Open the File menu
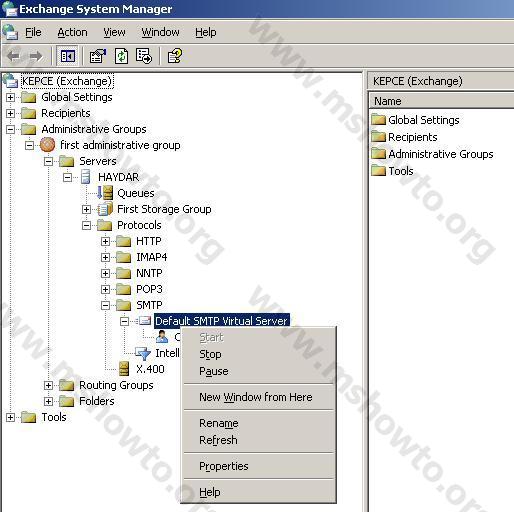This screenshot has height=512, width=514. point(33,32)
